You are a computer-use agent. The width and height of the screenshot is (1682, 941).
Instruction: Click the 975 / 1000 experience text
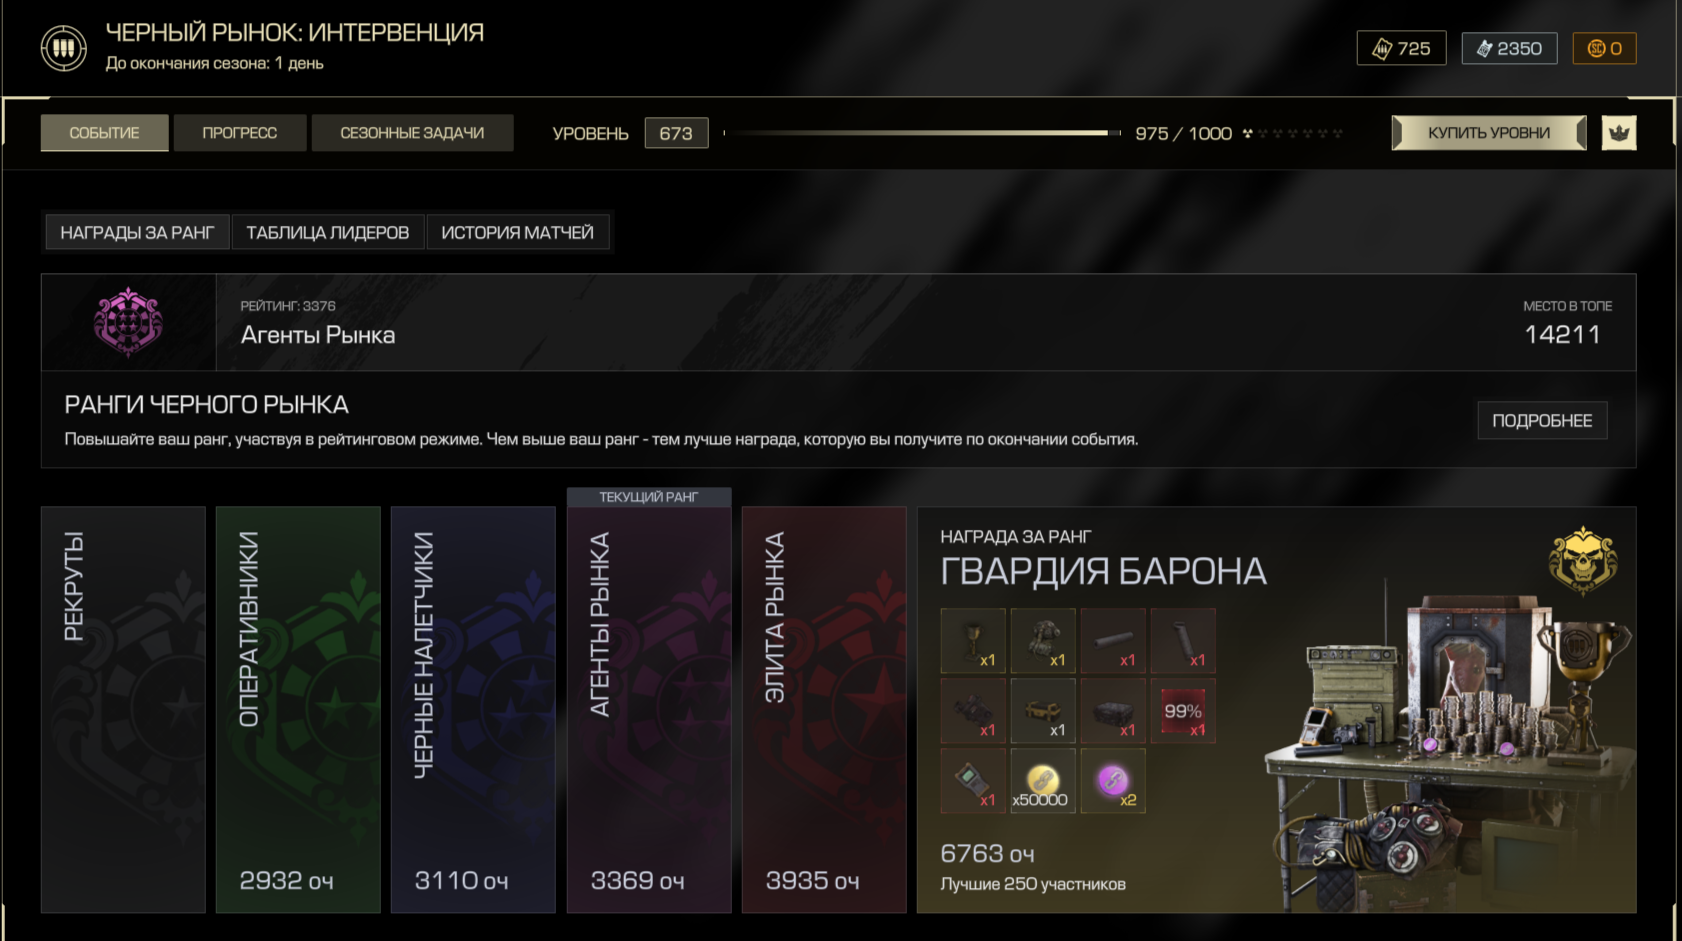(x=1183, y=133)
